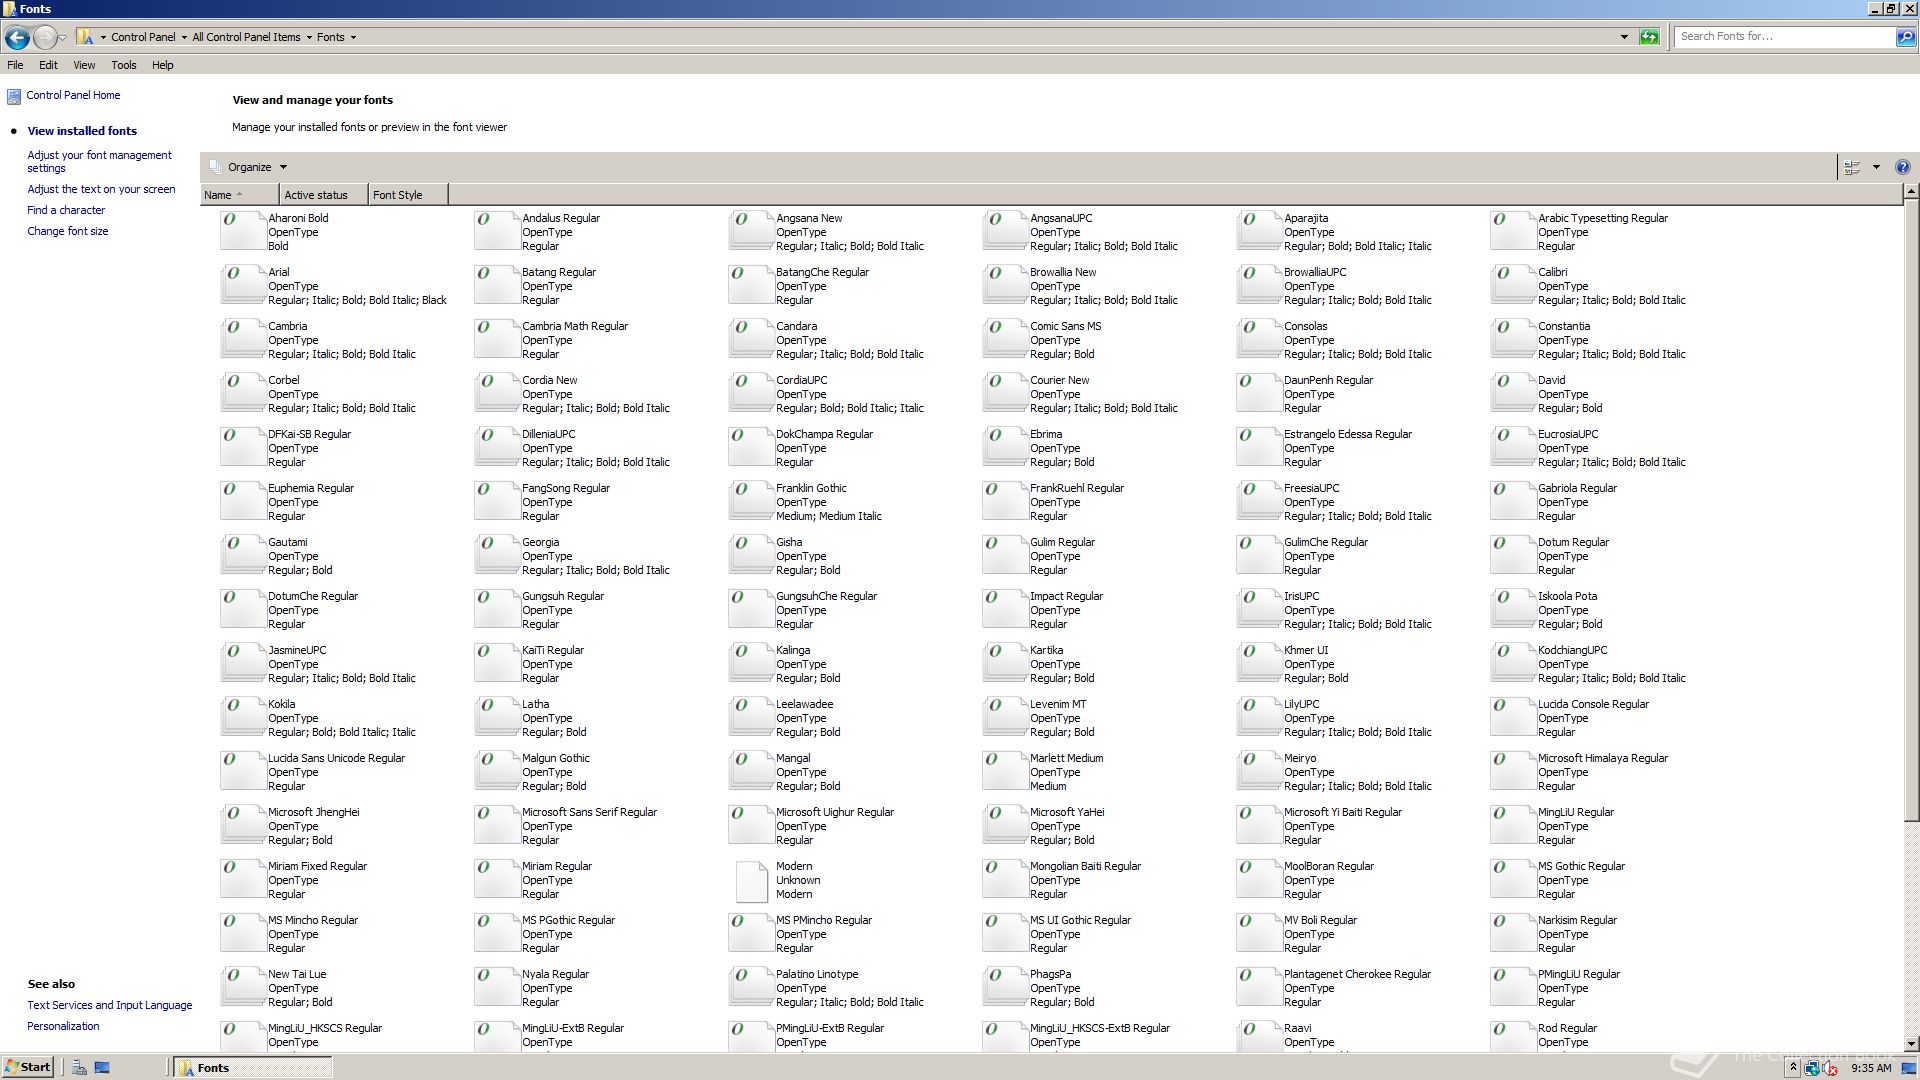Open the Organize dropdown

249,167
